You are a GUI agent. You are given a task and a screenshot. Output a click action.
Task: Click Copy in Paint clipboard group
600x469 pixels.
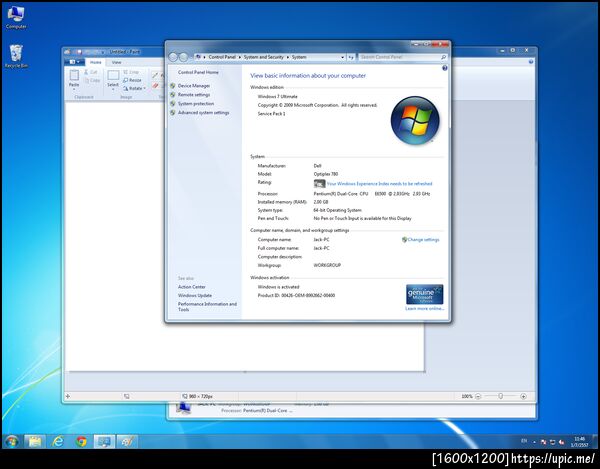coord(92,80)
